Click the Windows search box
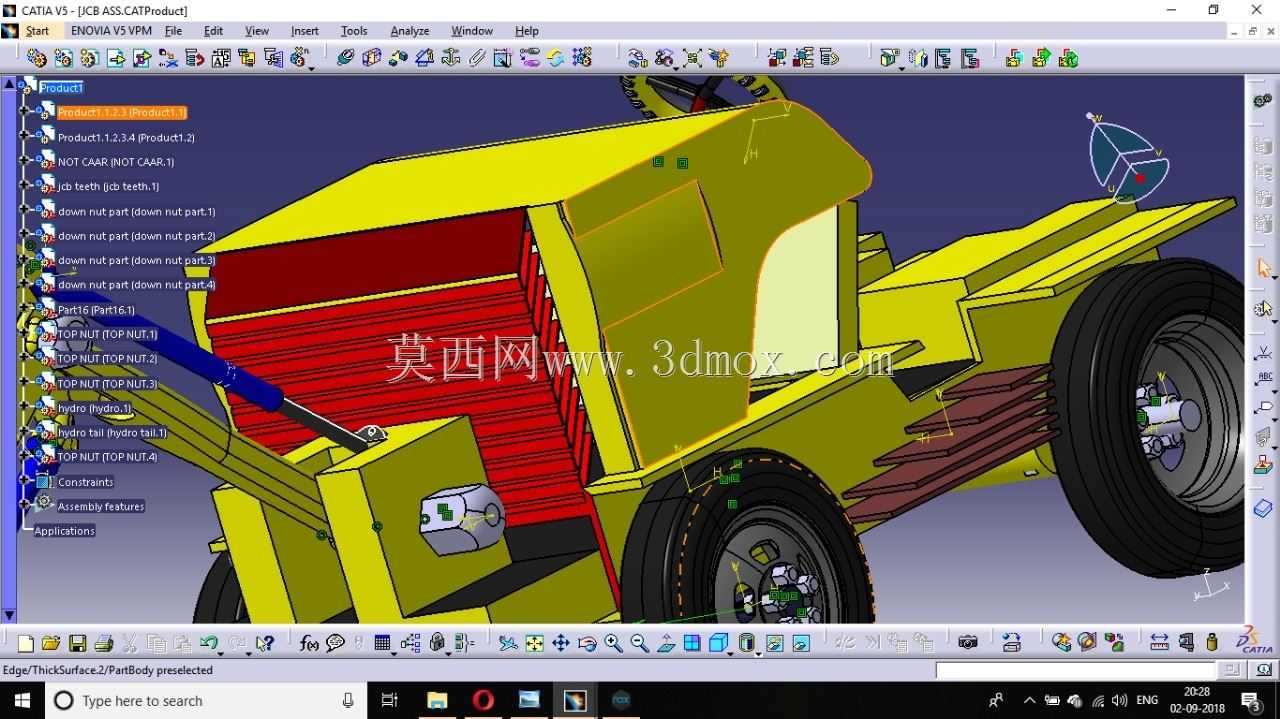 (x=205, y=701)
